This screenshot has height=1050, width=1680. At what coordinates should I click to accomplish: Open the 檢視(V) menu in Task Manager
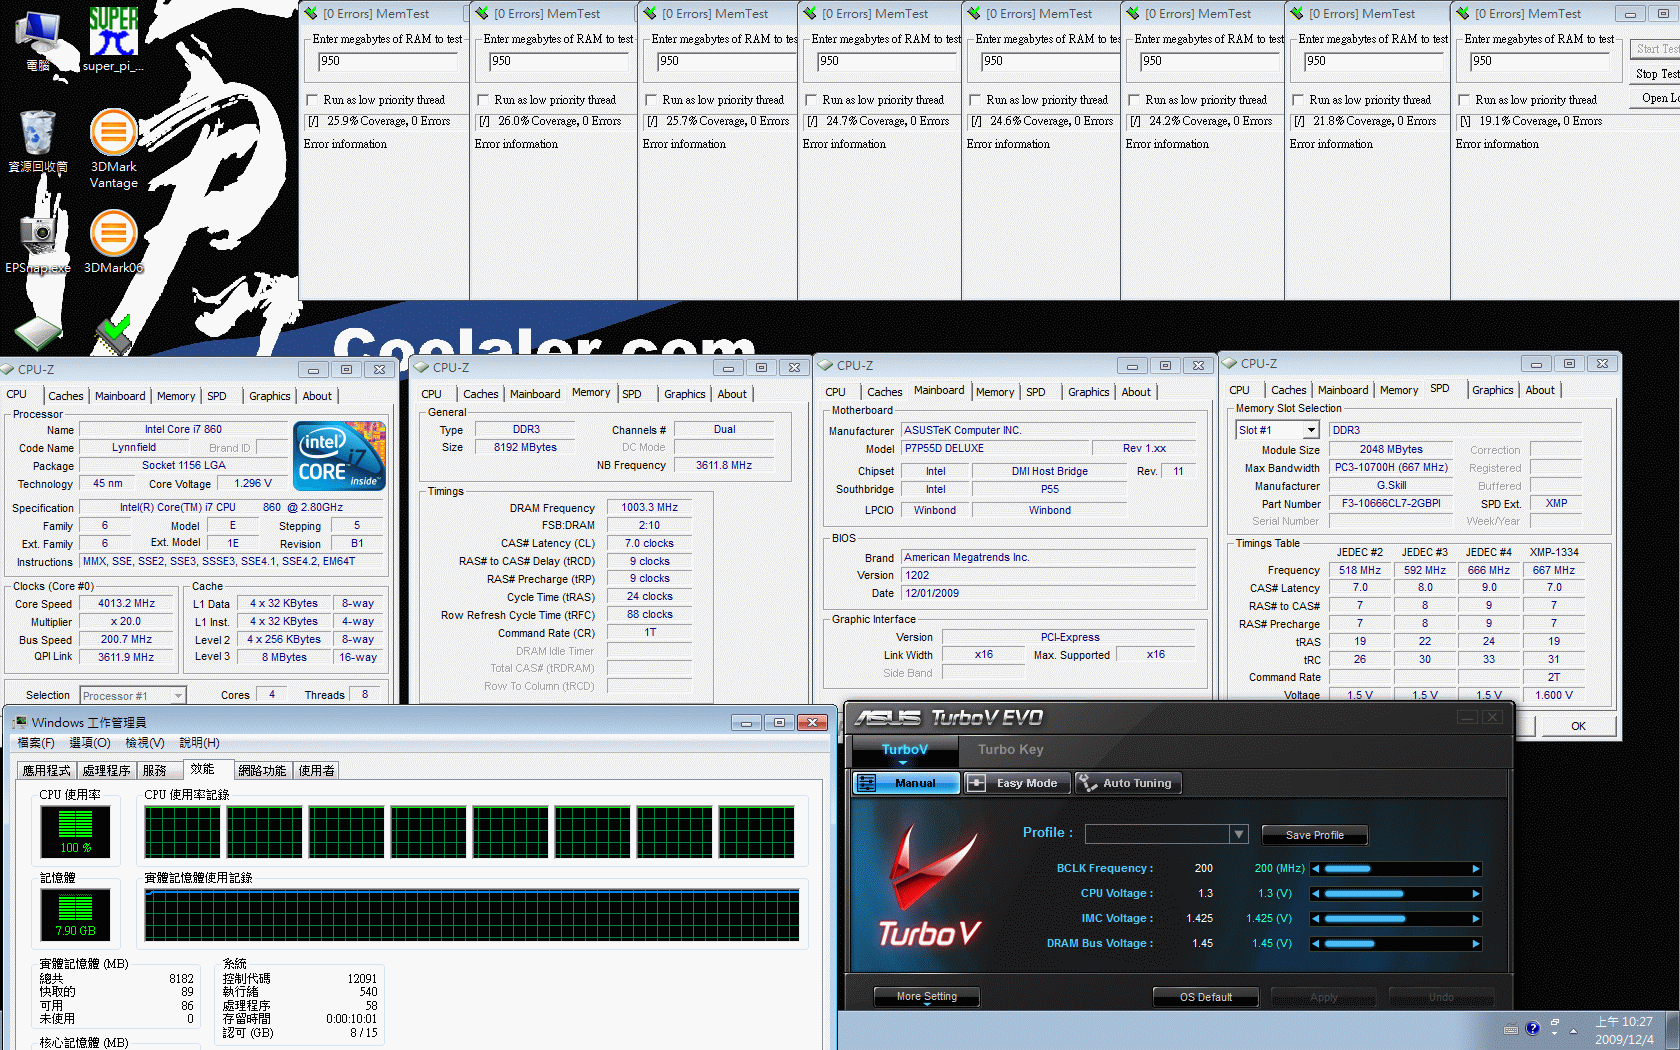tap(145, 743)
